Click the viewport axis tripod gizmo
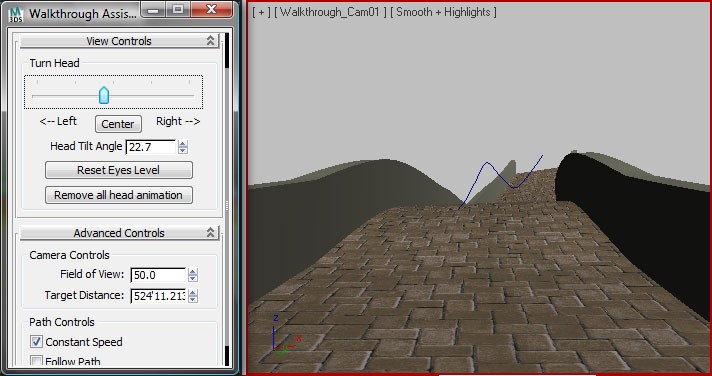 [x=282, y=335]
